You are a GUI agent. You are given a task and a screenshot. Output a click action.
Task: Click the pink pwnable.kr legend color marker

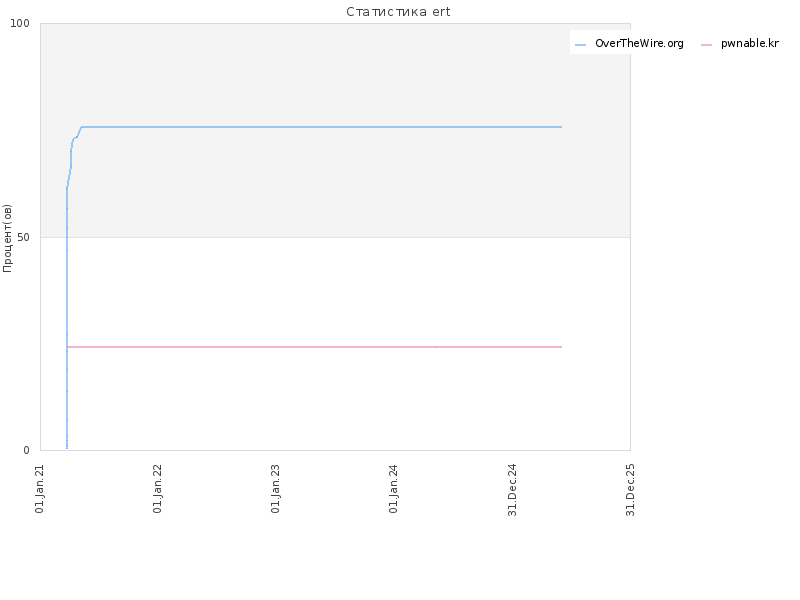[x=706, y=45]
